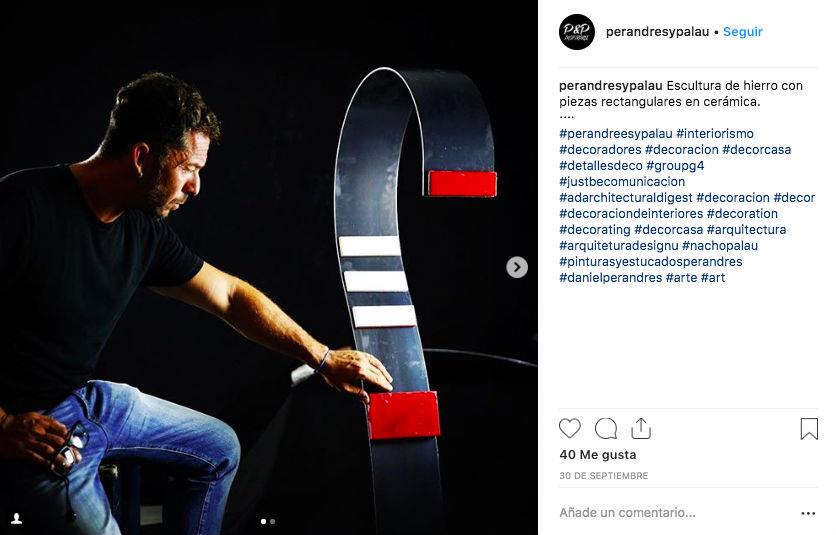Share the post using the share icon

click(x=641, y=428)
